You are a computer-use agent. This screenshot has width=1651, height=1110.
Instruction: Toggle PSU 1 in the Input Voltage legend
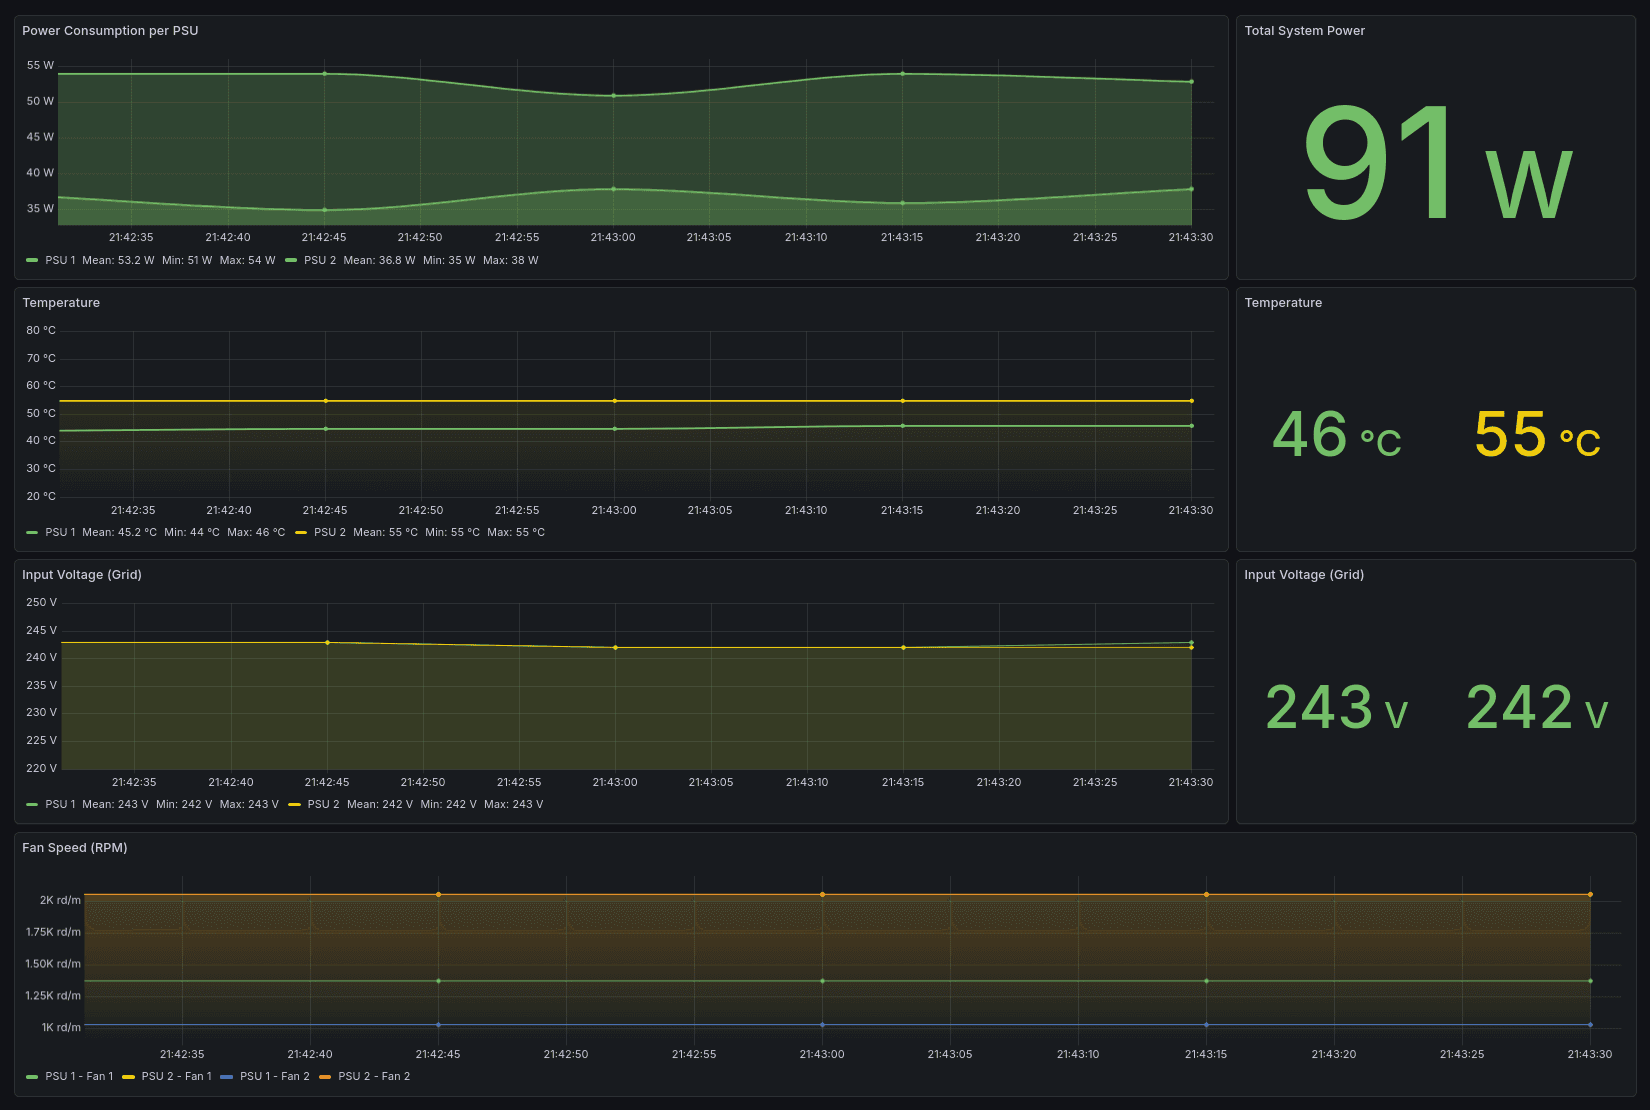coord(61,804)
